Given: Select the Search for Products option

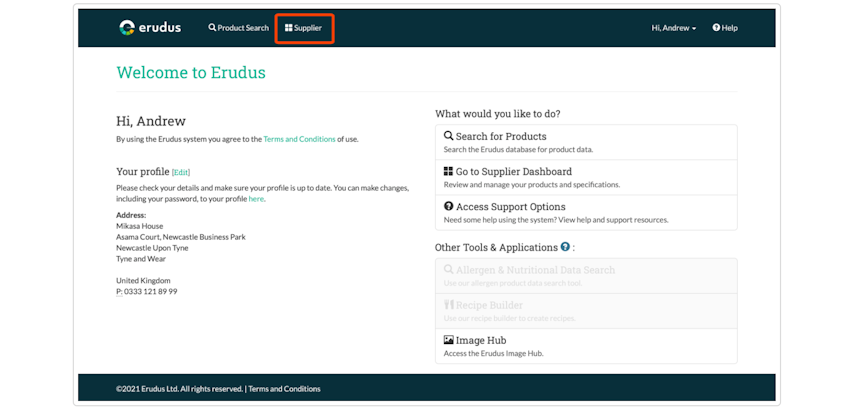Looking at the screenshot, I should [586, 142].
